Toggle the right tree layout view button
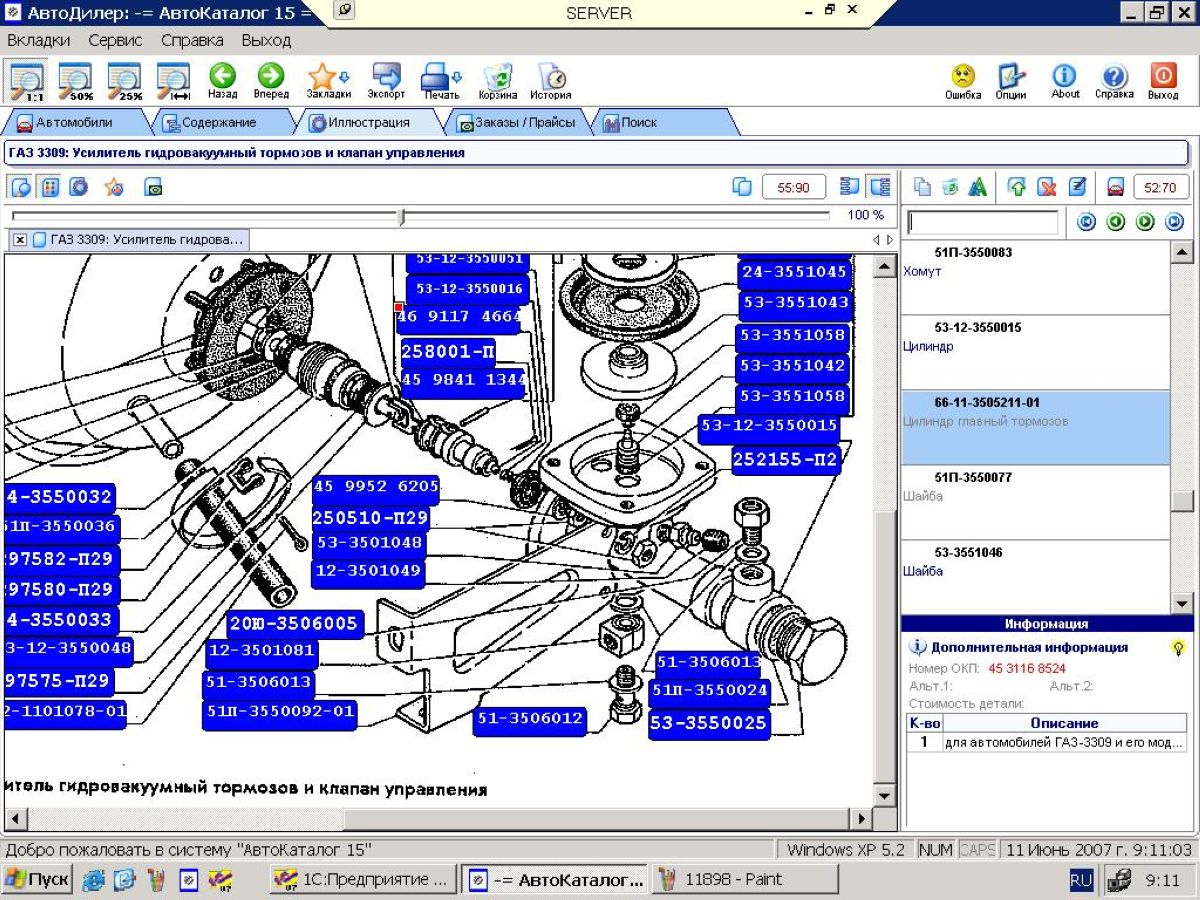Image resolution: width=1200 pixels, height=900 pixels. pyautogui.click(x=880, y=187)
